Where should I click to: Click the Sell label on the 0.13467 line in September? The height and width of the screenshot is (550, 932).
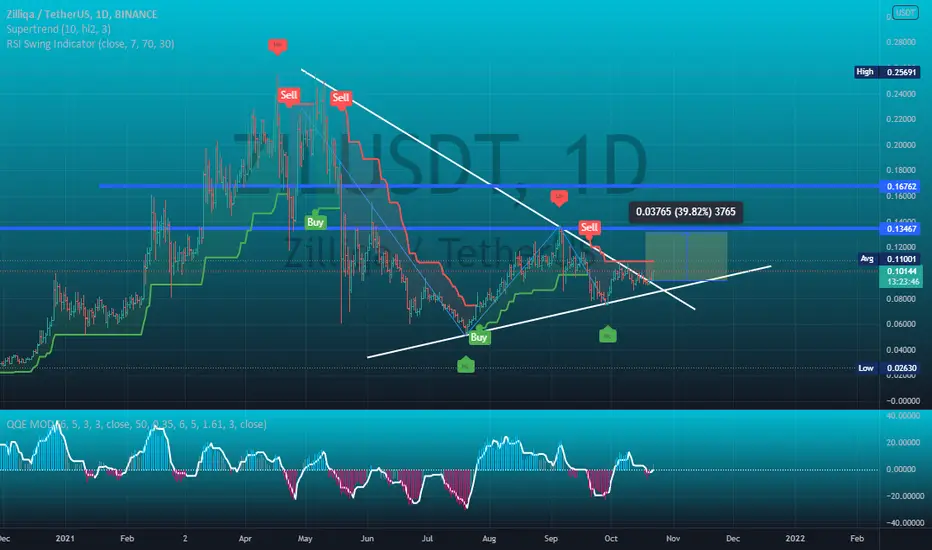pos(589,227)
